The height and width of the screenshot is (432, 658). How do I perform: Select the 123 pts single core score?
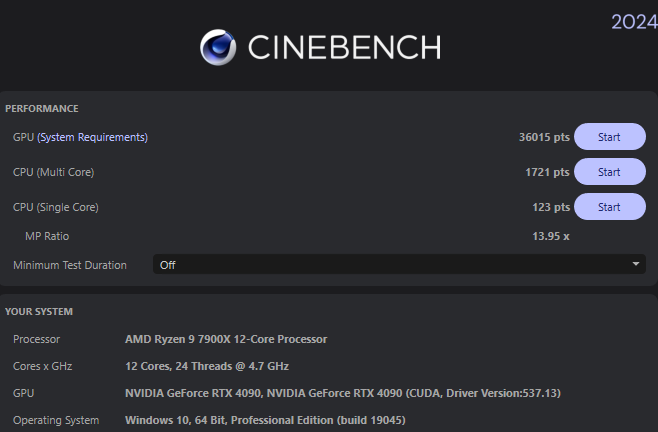click(x=551, y=207)
